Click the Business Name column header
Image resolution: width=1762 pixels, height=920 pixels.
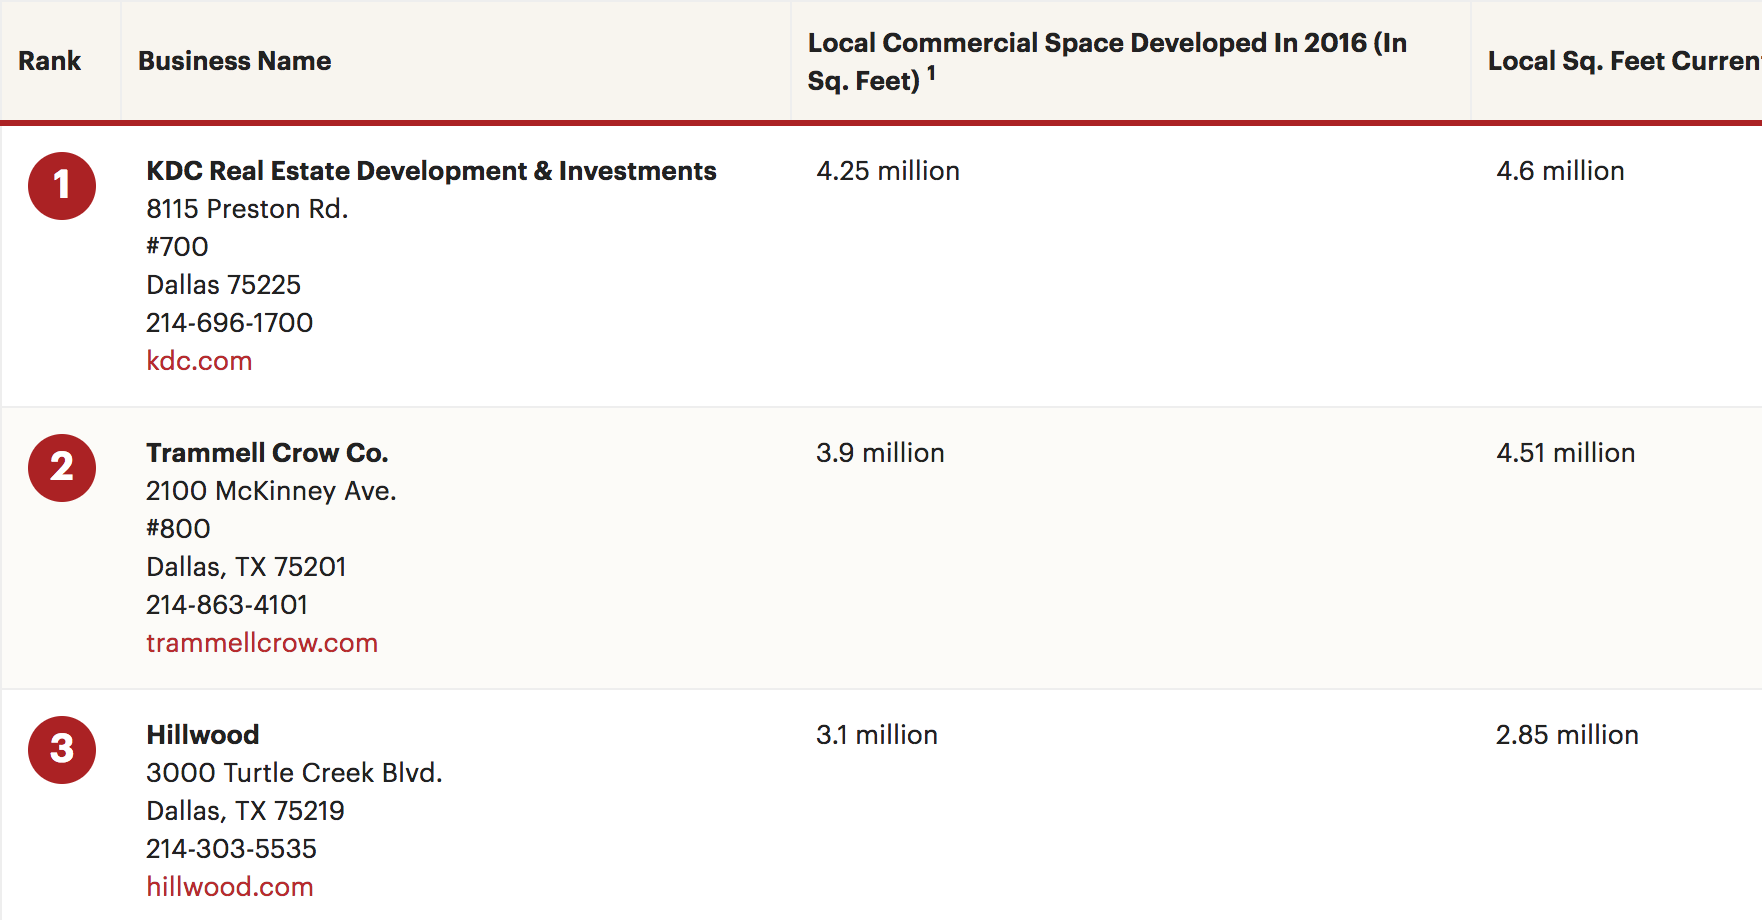[235, 61]
